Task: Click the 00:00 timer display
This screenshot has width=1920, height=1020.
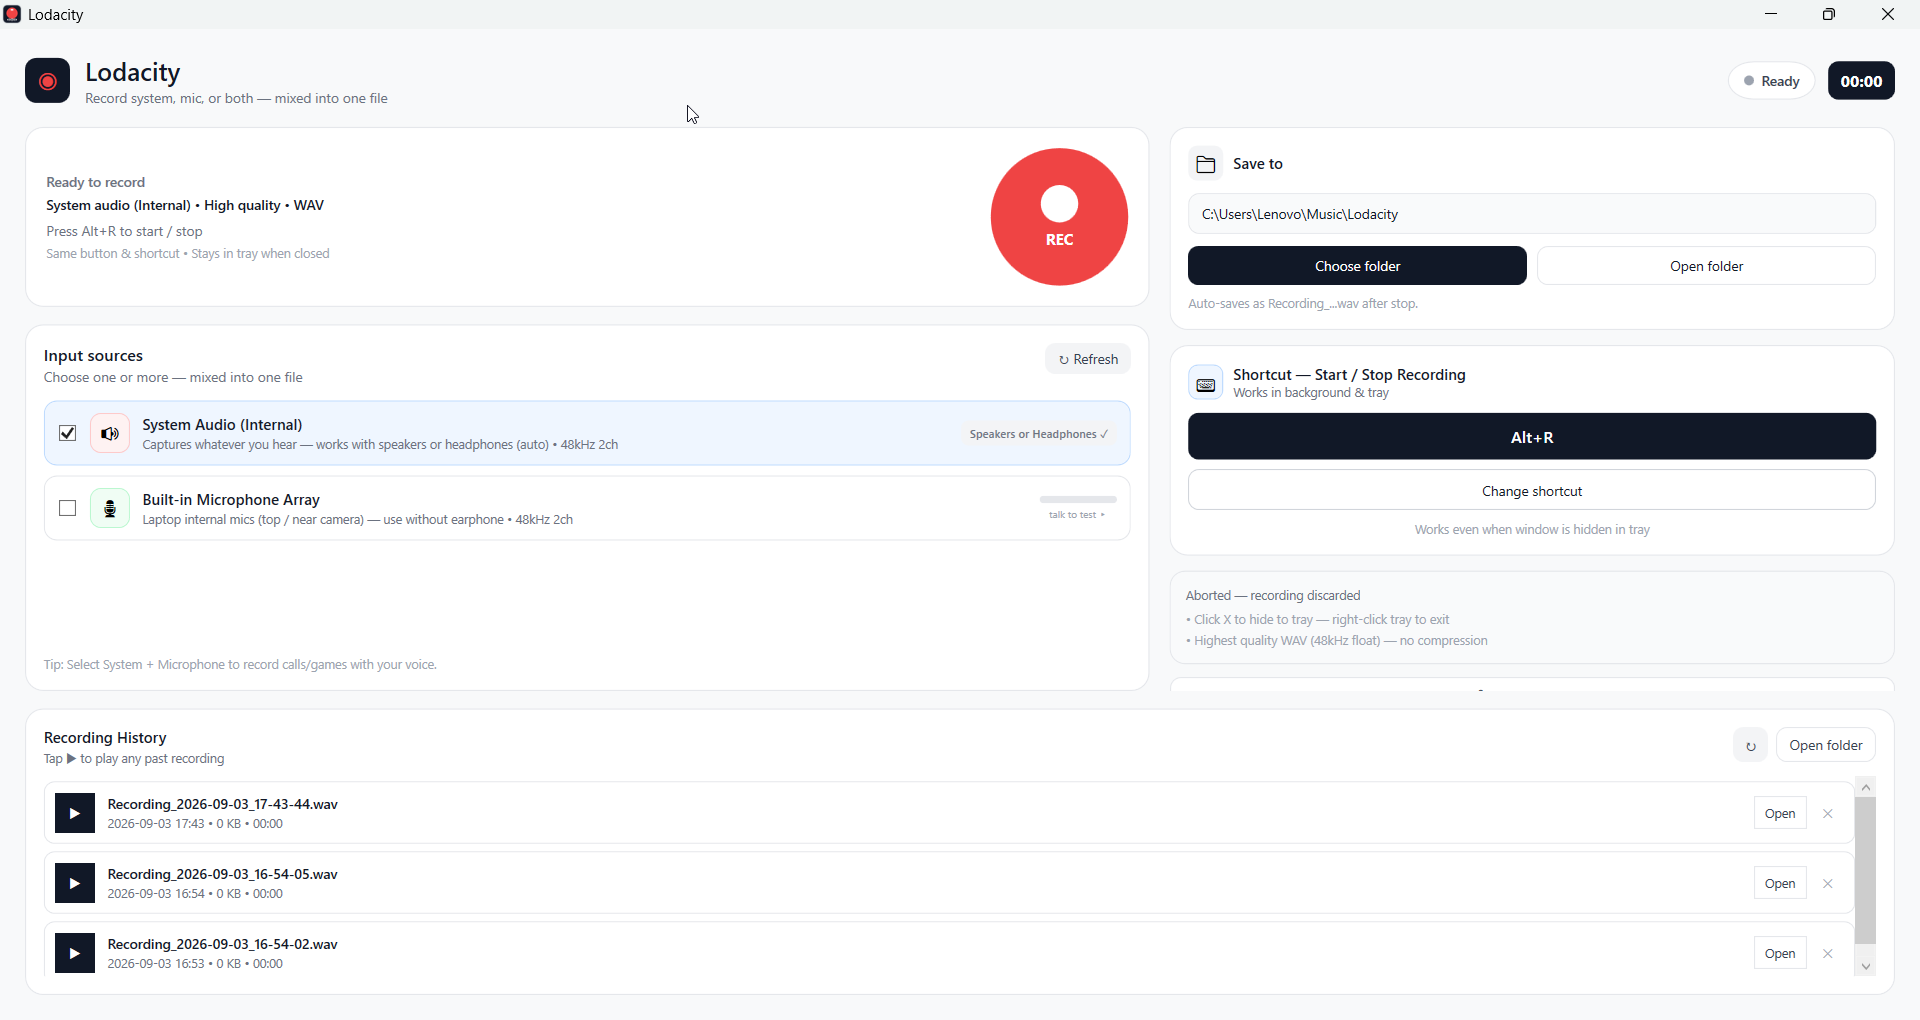Action: 1861,81
